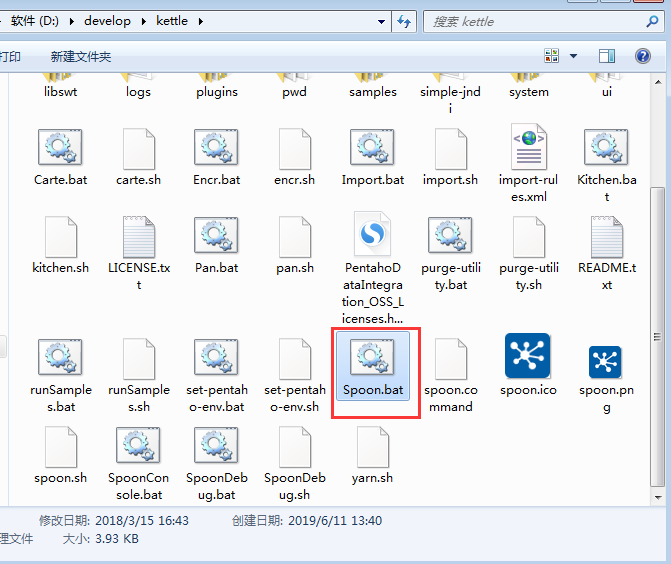Select the libswt folder
Screen dimensions: 671x564
pyautogui.click(x=60, y=87)
